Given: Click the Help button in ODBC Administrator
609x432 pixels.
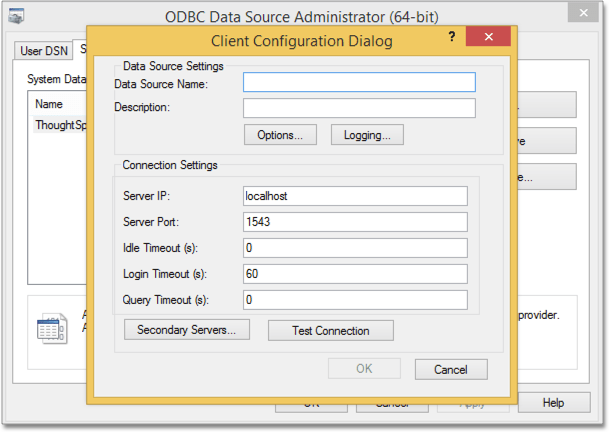Looking at the screenshot, I should tap(553, 402).
